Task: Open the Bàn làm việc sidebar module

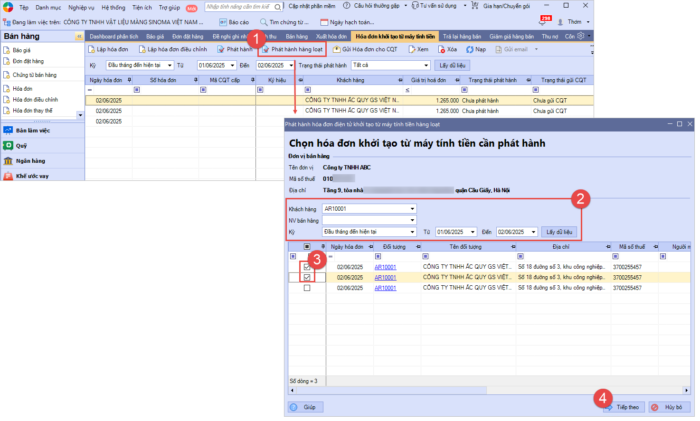Action: (30, 130)
